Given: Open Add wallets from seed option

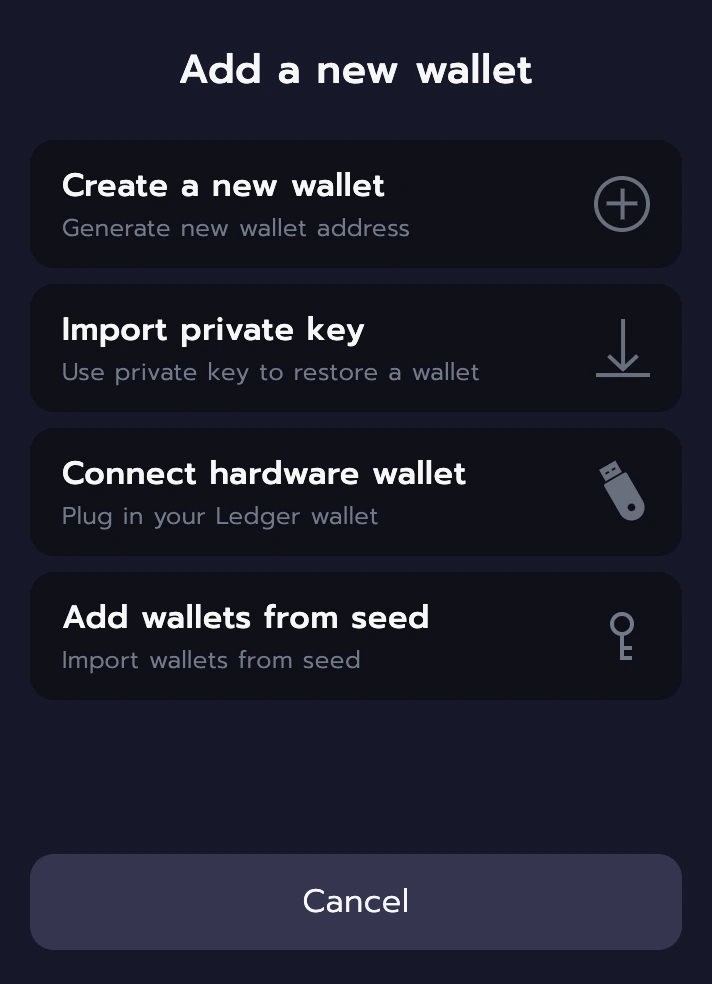Looking at the screenshot, I should (x=356, y=635).
